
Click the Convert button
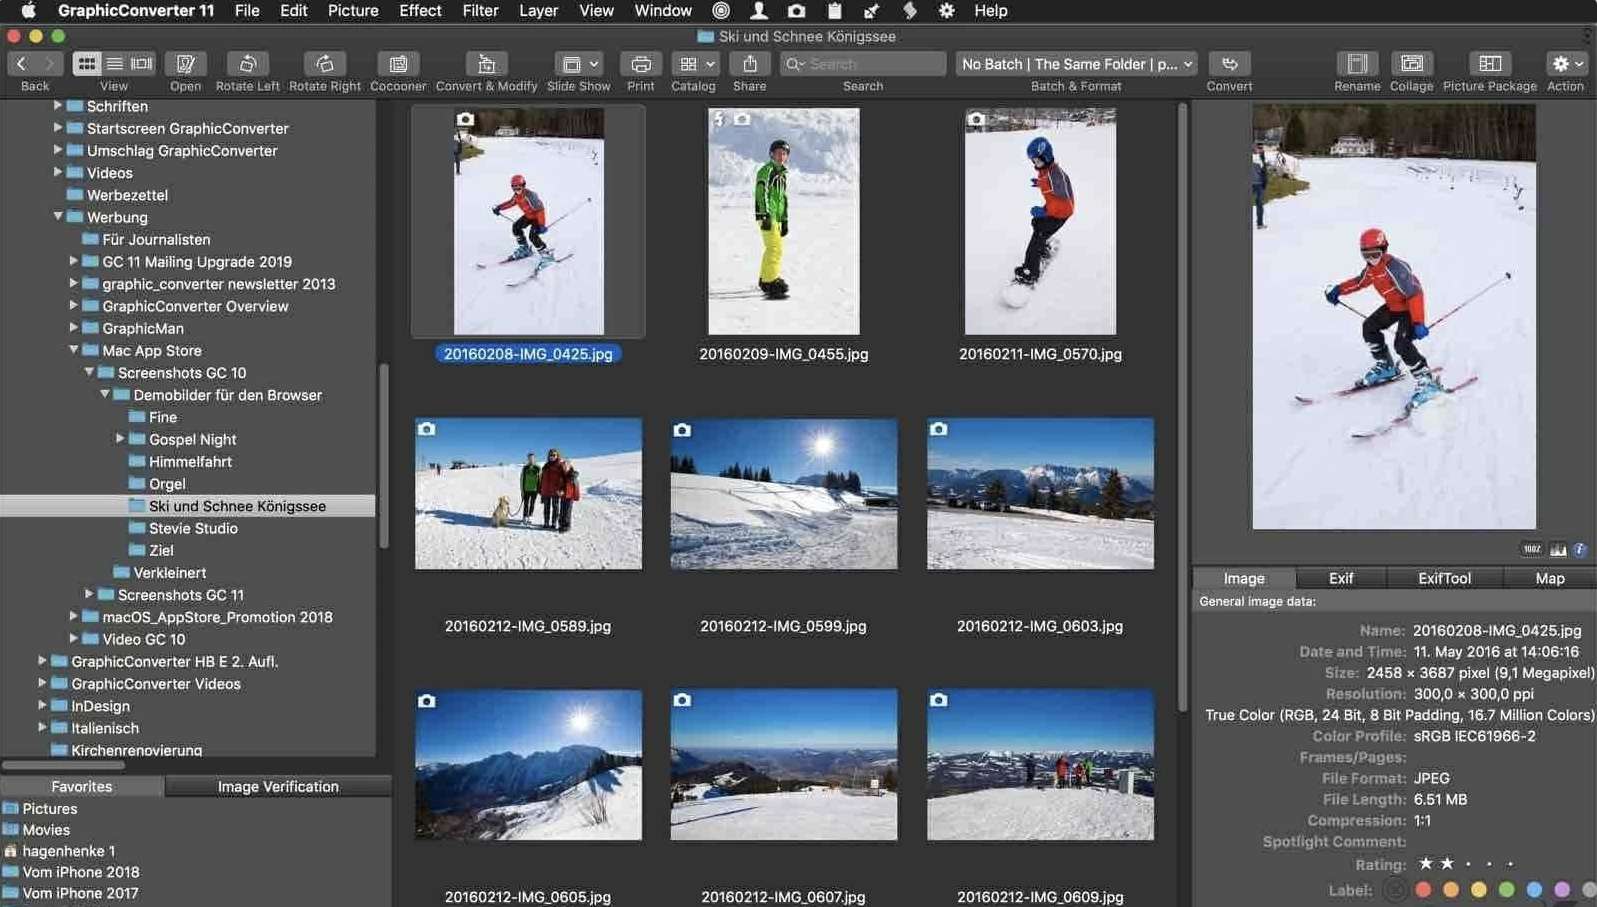pos(1229,64)
